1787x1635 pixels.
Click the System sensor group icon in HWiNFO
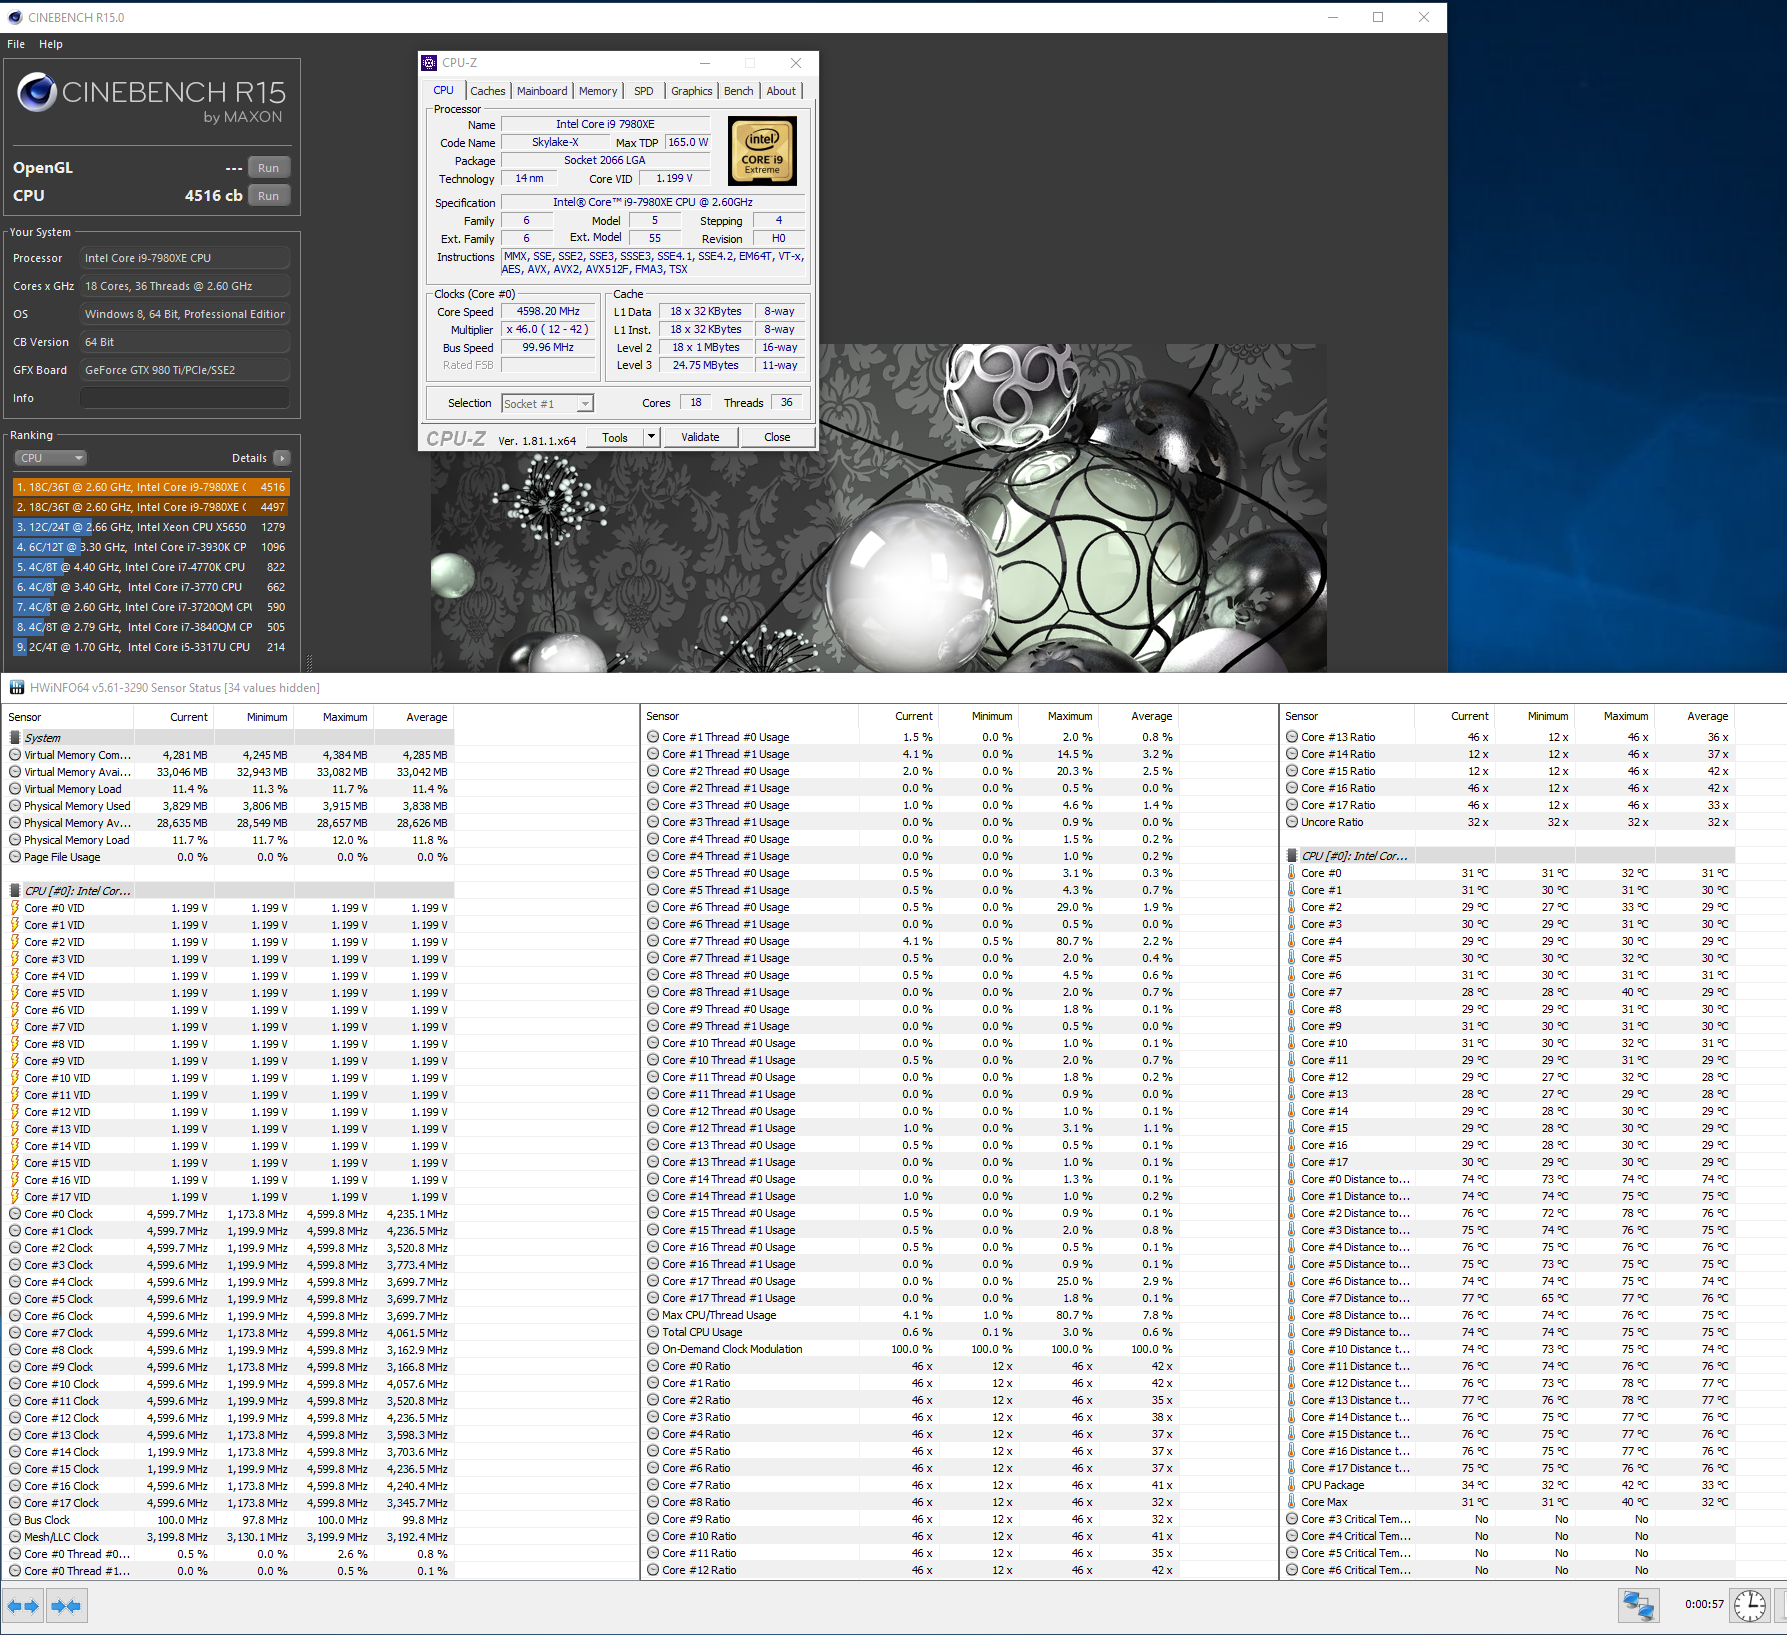point(15,737)
